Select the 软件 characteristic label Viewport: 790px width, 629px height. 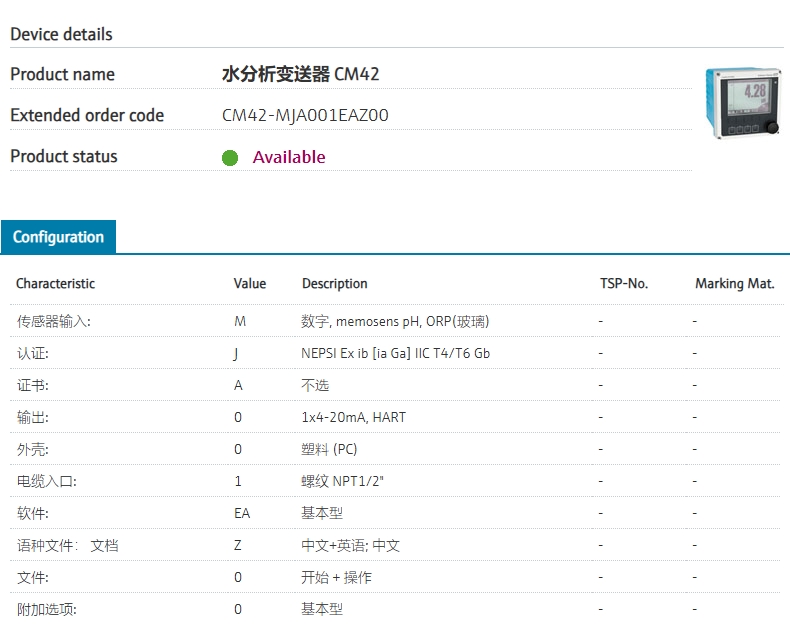(x=33, y=513)
